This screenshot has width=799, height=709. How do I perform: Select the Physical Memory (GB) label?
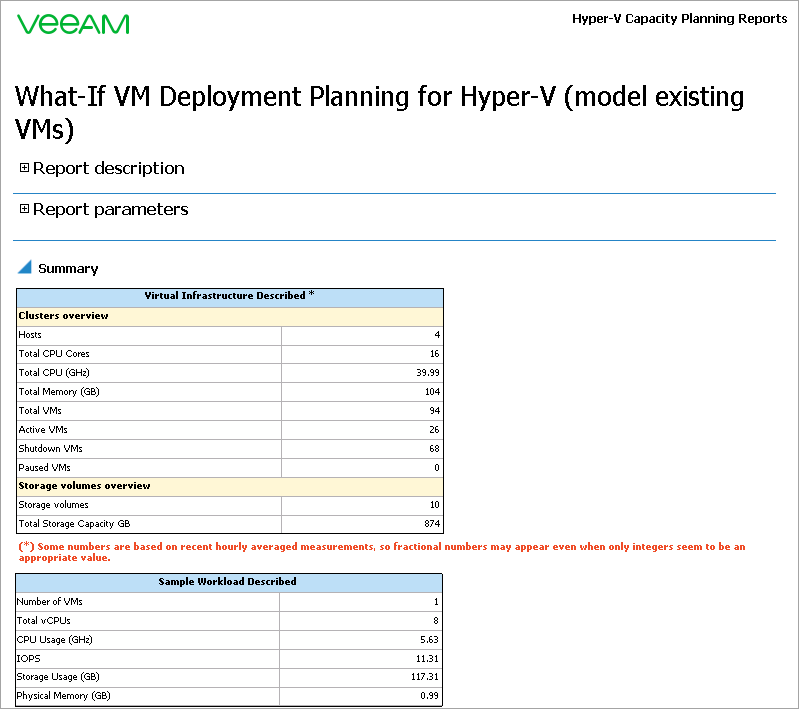63,696
